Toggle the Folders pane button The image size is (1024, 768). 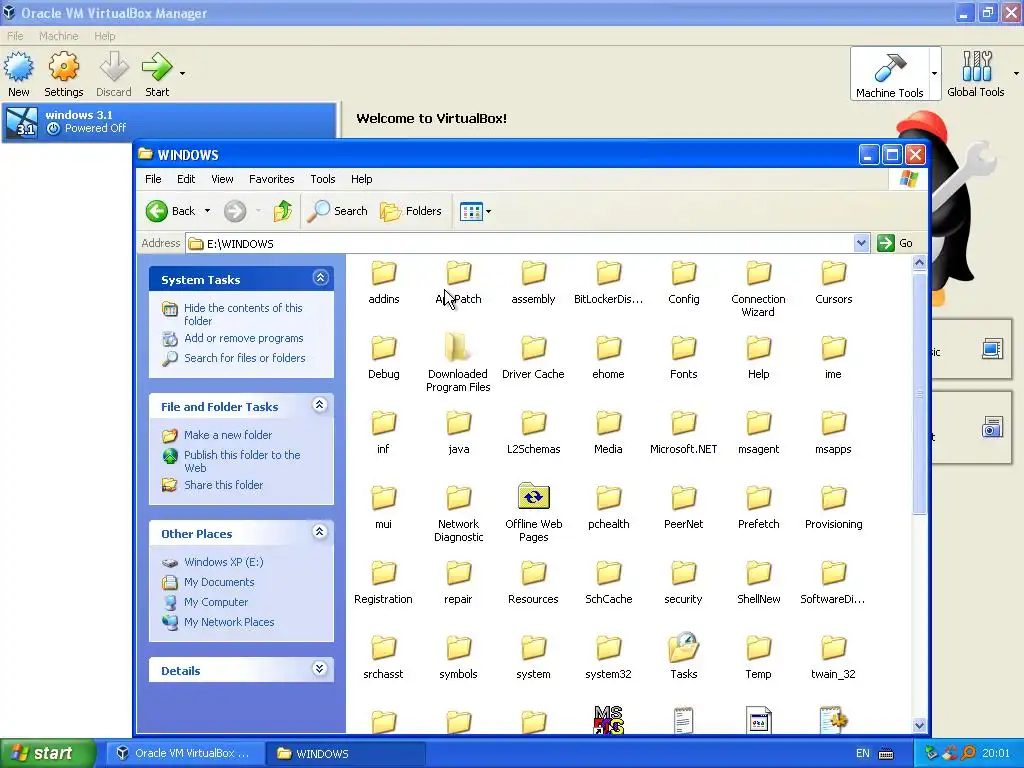point(411,211)
